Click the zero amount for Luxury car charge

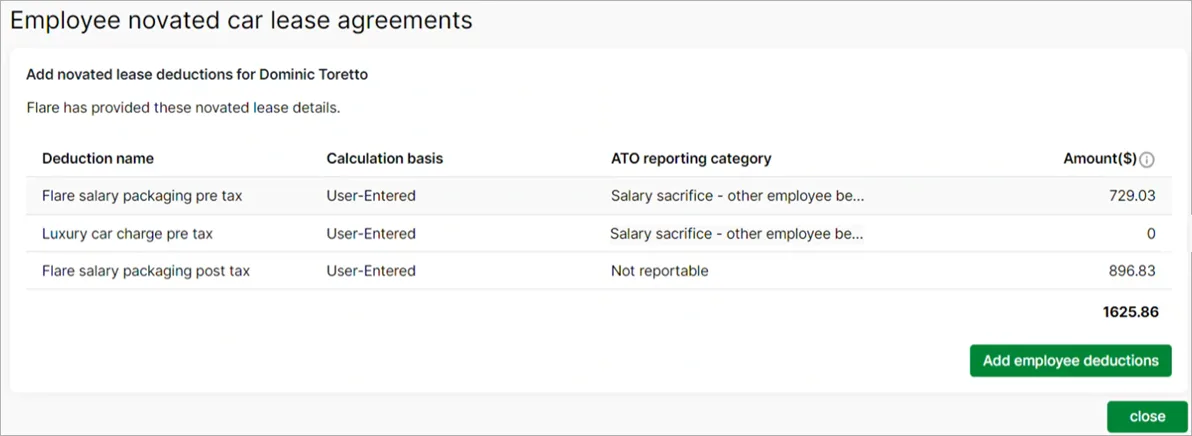click(x=1151, y=234)
